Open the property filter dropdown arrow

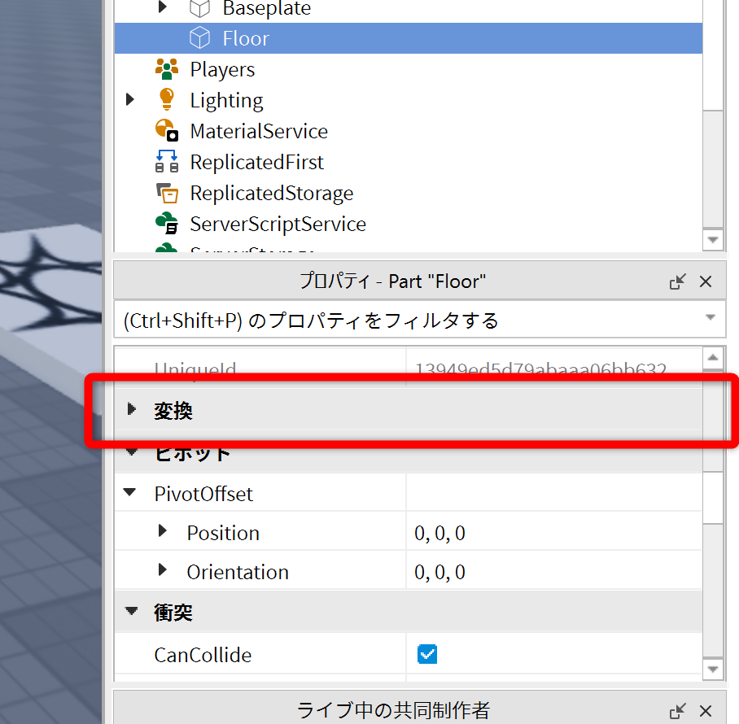[x=711, y=319]
